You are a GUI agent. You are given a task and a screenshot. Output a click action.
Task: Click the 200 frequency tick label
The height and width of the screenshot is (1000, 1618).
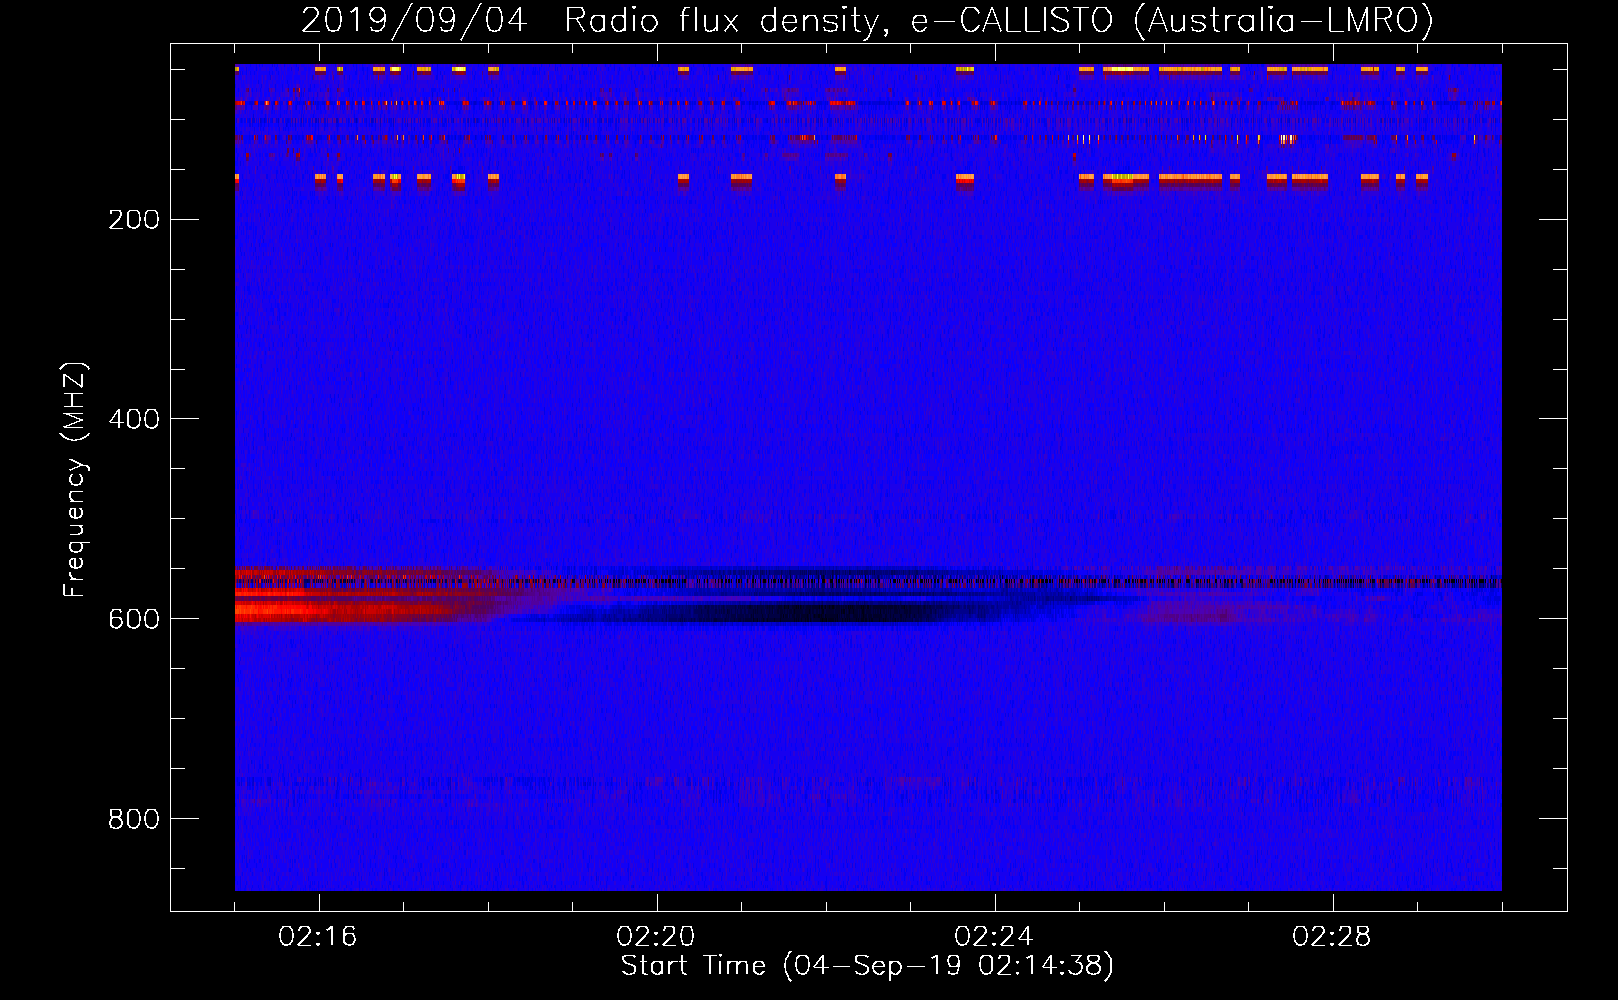[134, 220]
